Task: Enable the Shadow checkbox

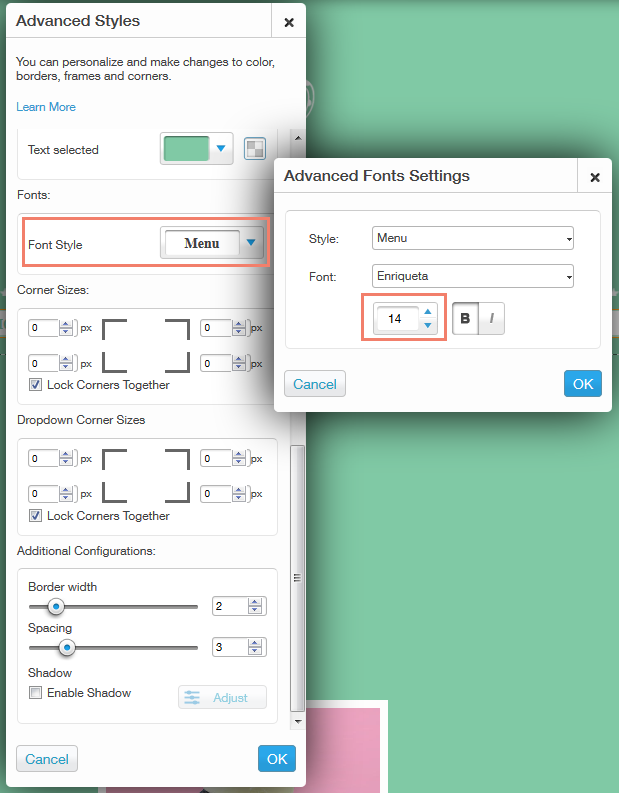Action: [35, 693]
